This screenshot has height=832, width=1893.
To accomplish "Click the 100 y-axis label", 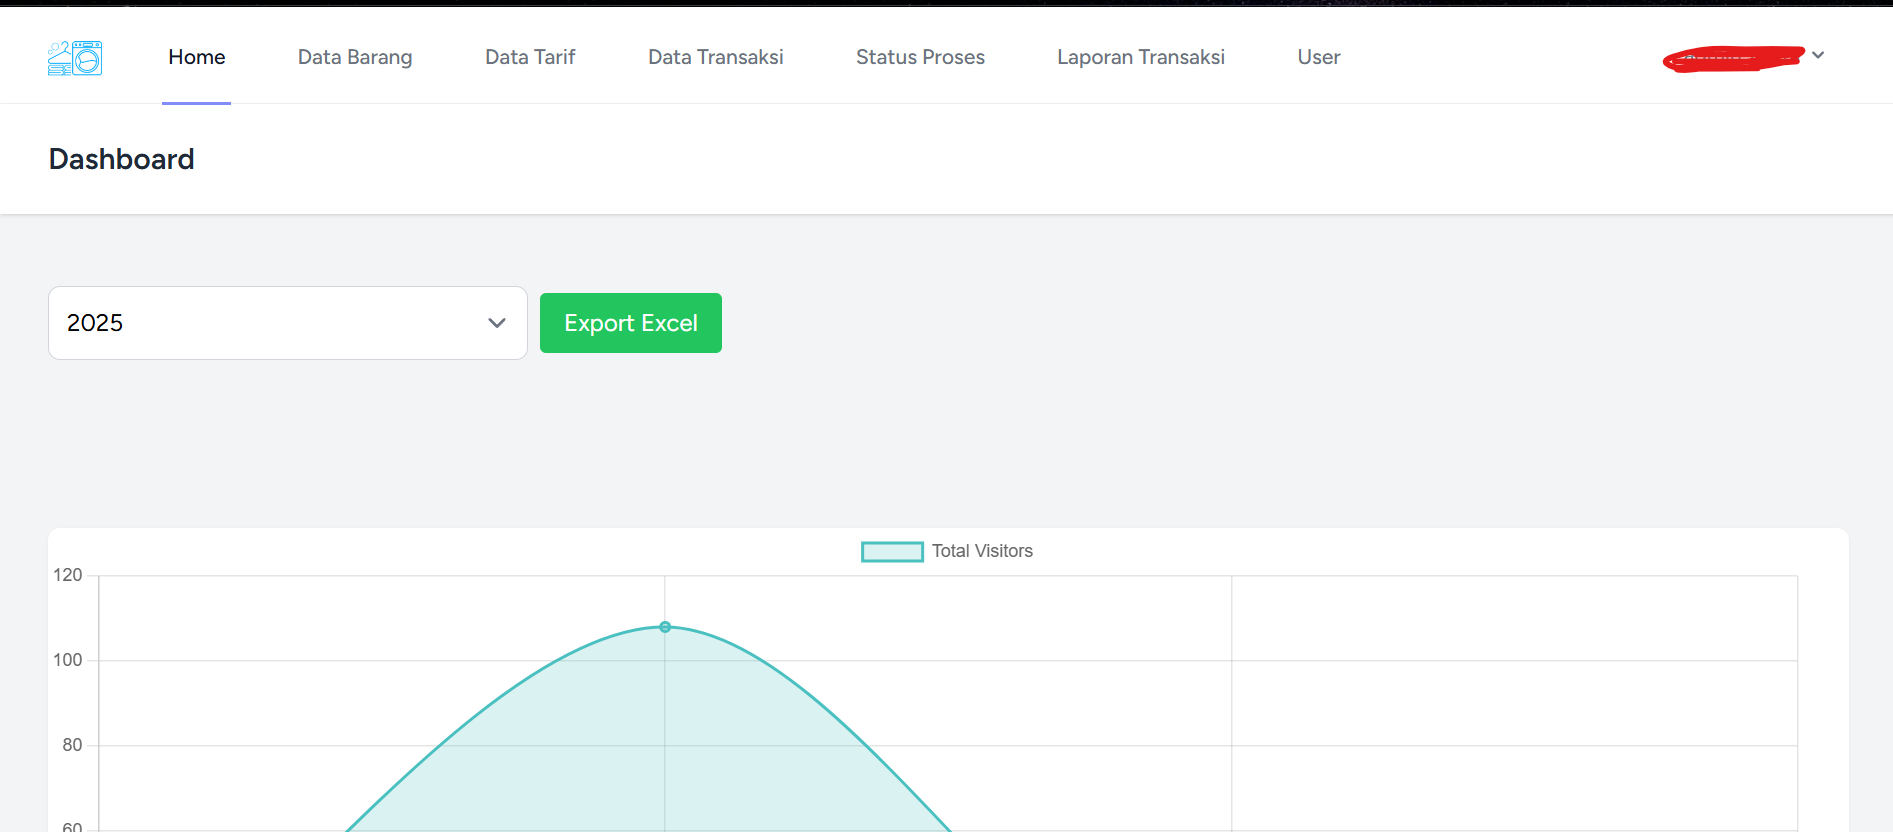I will pos(68,660).
